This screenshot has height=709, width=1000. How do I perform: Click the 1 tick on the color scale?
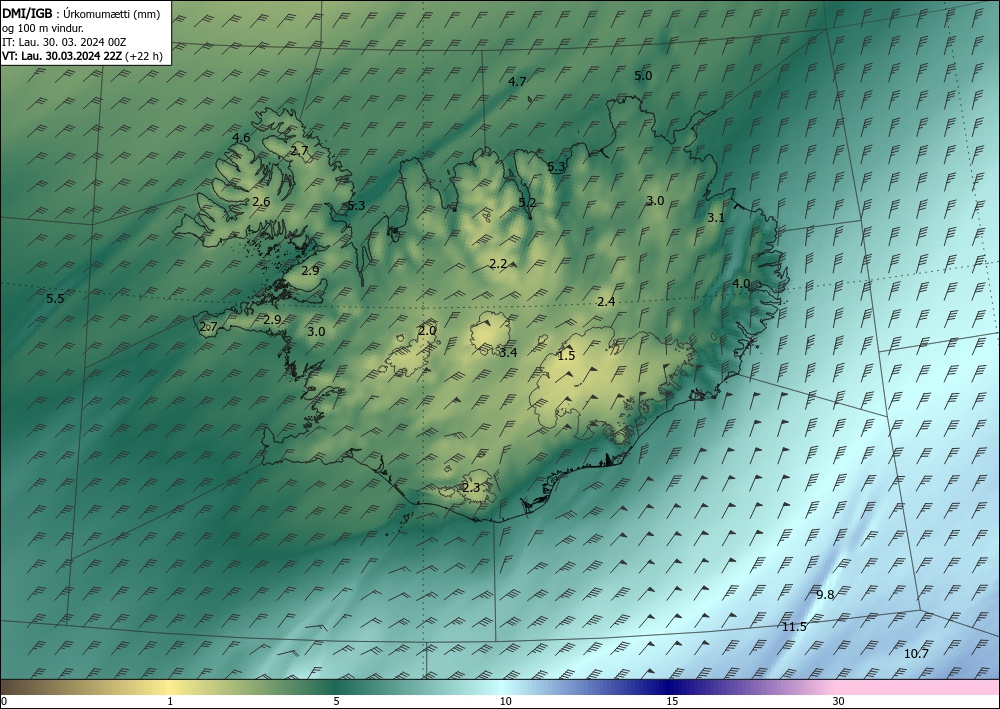170,701
